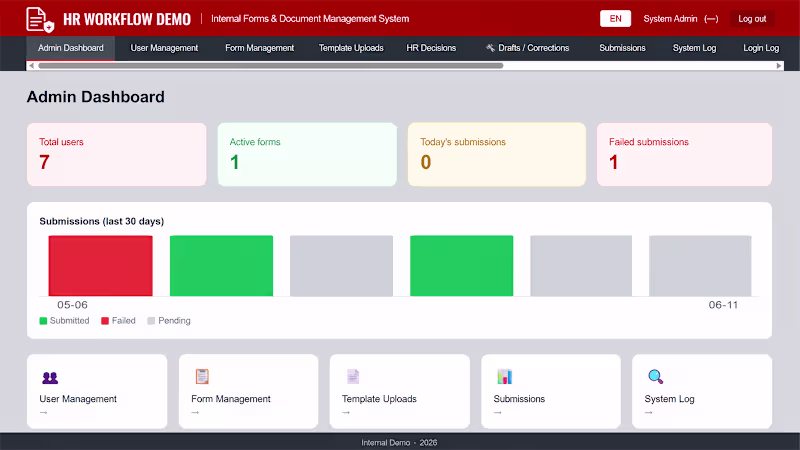Open the System Log navigation tab

pos(694,48)
